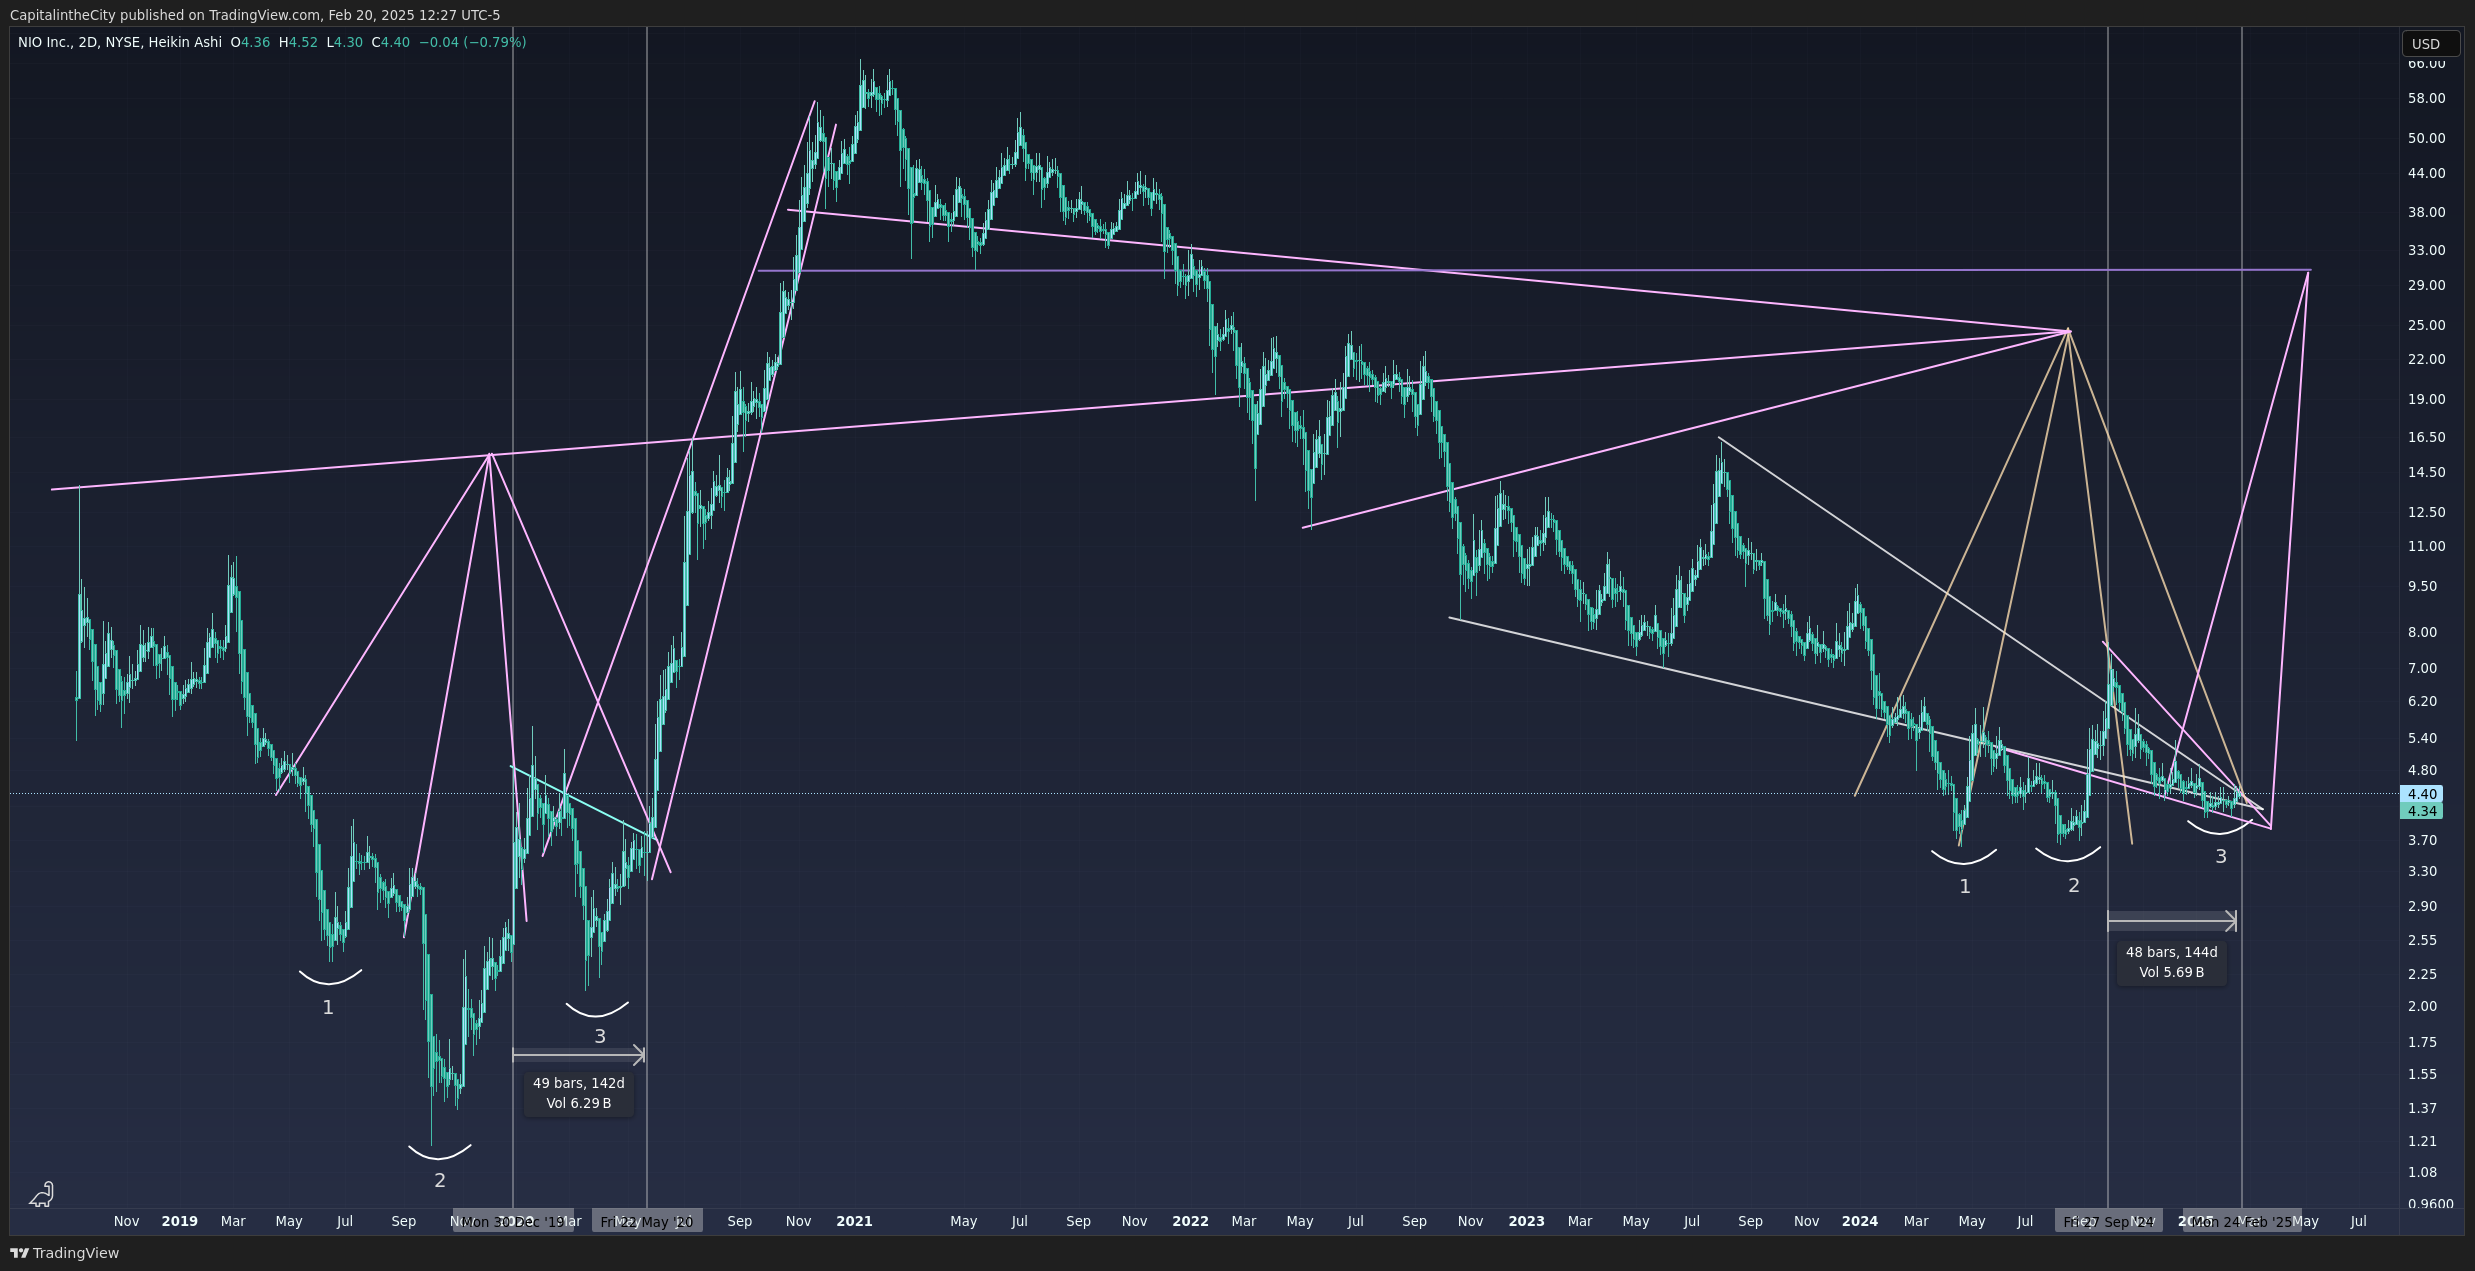
Task: Click the 33.00 price scale value
Action: tap(2426, 250)
